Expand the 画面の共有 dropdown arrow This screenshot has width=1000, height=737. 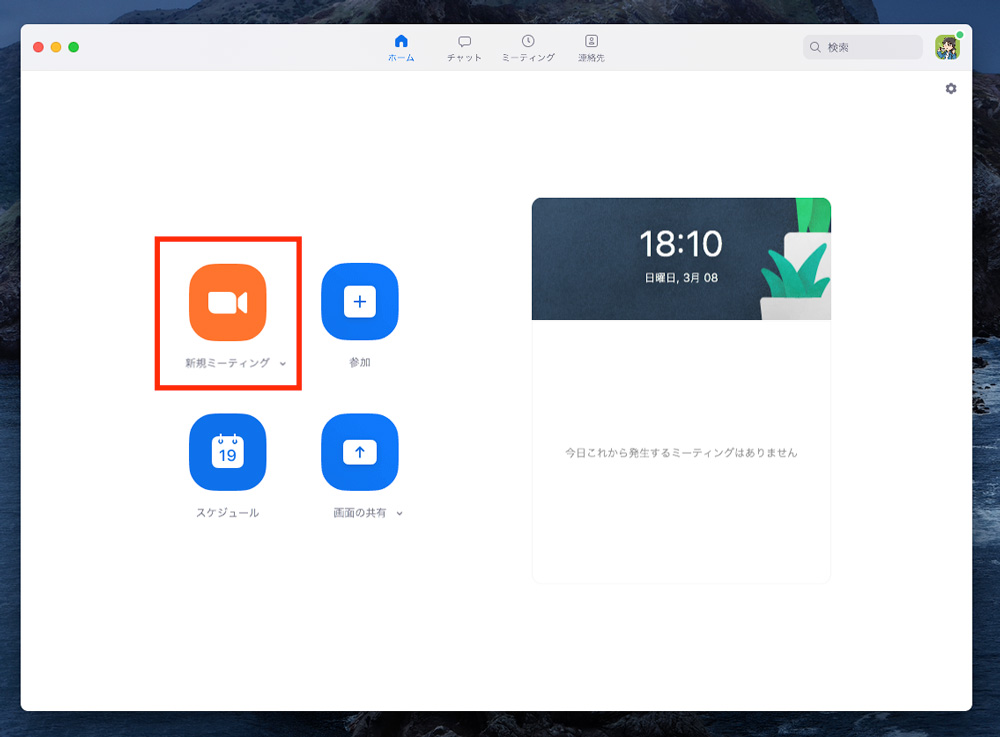click(x=399, y=513)
